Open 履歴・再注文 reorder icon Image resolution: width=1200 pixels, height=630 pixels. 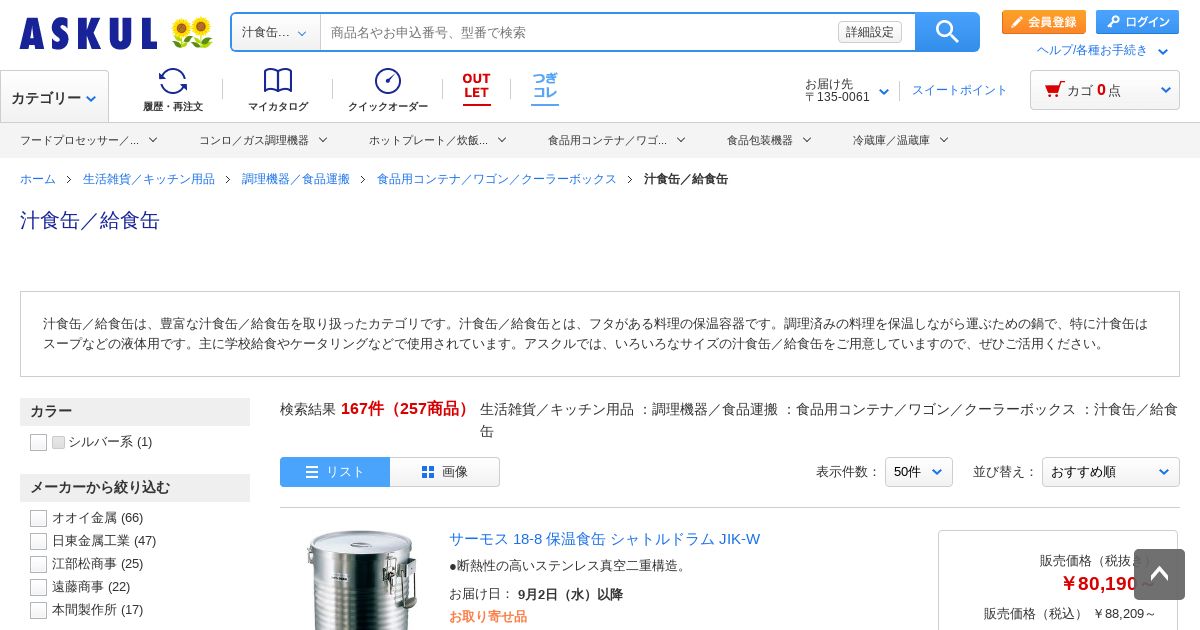coord(173,90)
